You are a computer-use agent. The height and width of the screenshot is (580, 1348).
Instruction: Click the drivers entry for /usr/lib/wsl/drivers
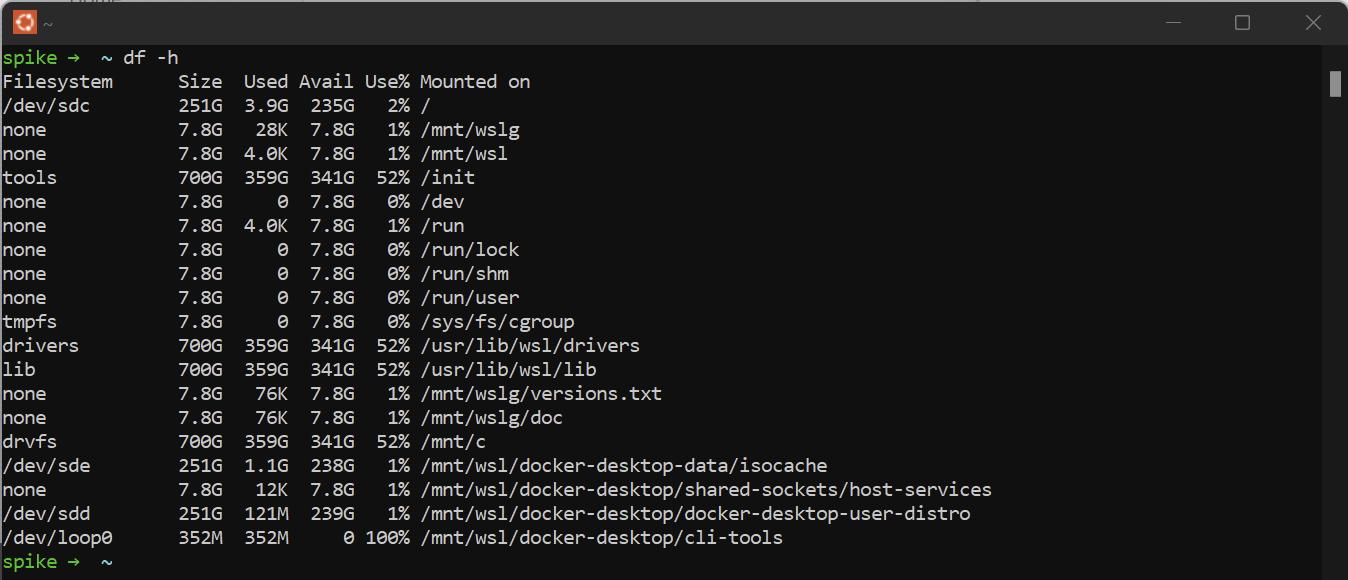[41, 345]
